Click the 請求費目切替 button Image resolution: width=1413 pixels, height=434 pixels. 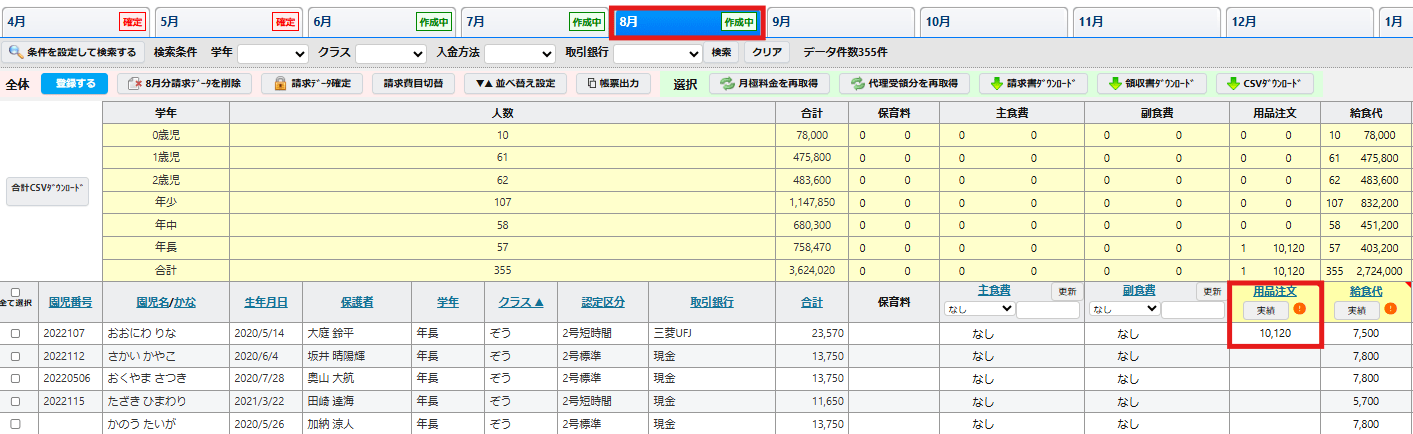point(413,84)
